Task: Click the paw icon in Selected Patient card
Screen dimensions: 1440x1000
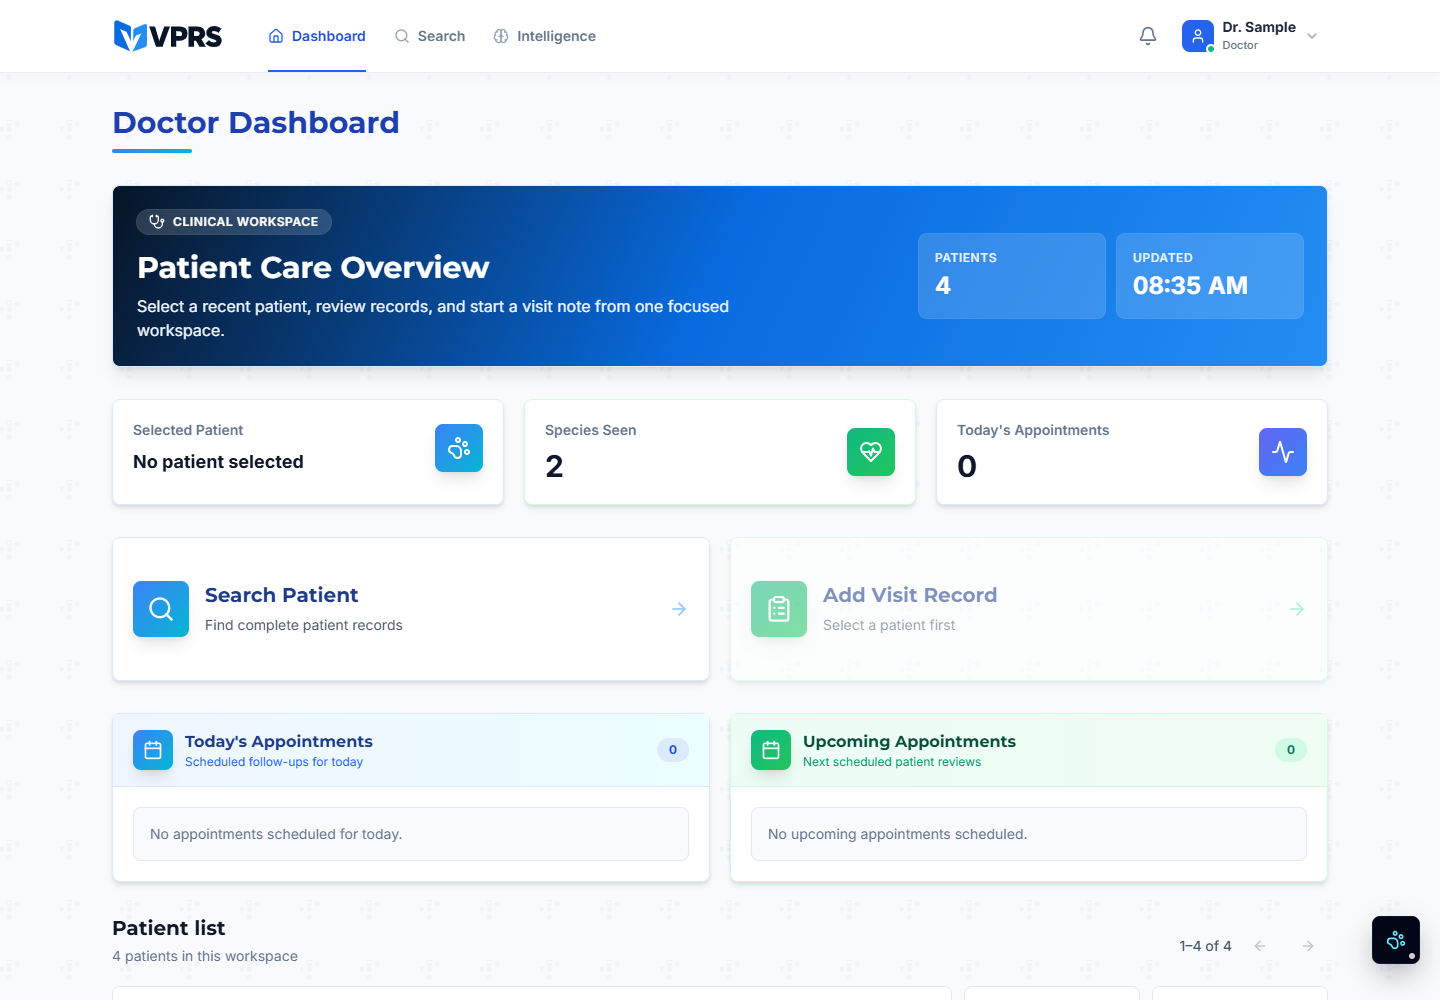Action: click(459, 448)
